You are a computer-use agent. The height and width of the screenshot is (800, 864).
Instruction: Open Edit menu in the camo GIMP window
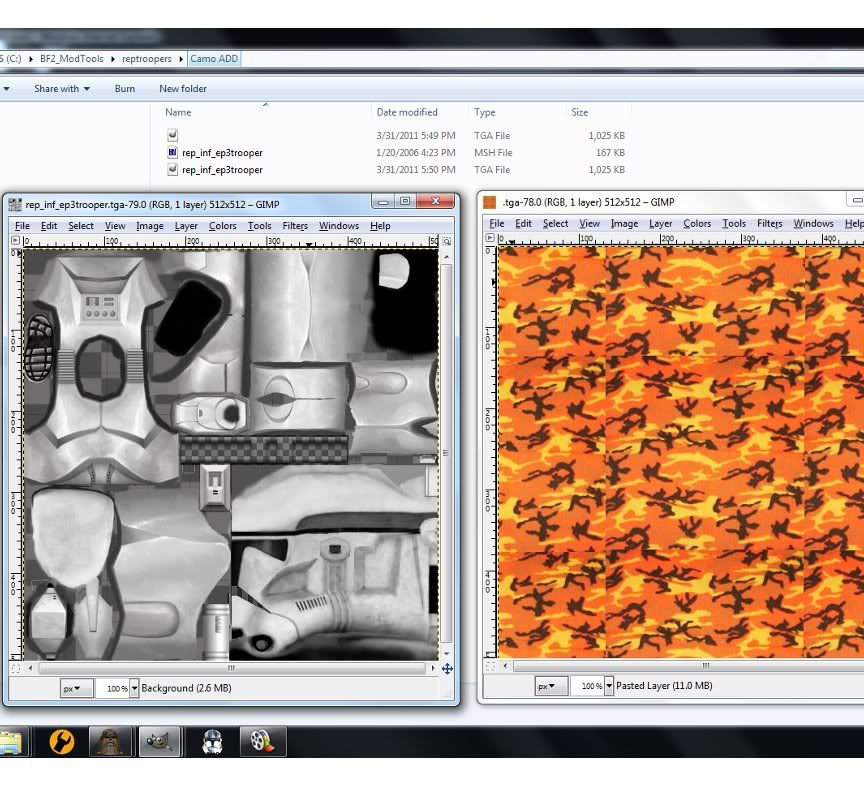coord(523,224)
